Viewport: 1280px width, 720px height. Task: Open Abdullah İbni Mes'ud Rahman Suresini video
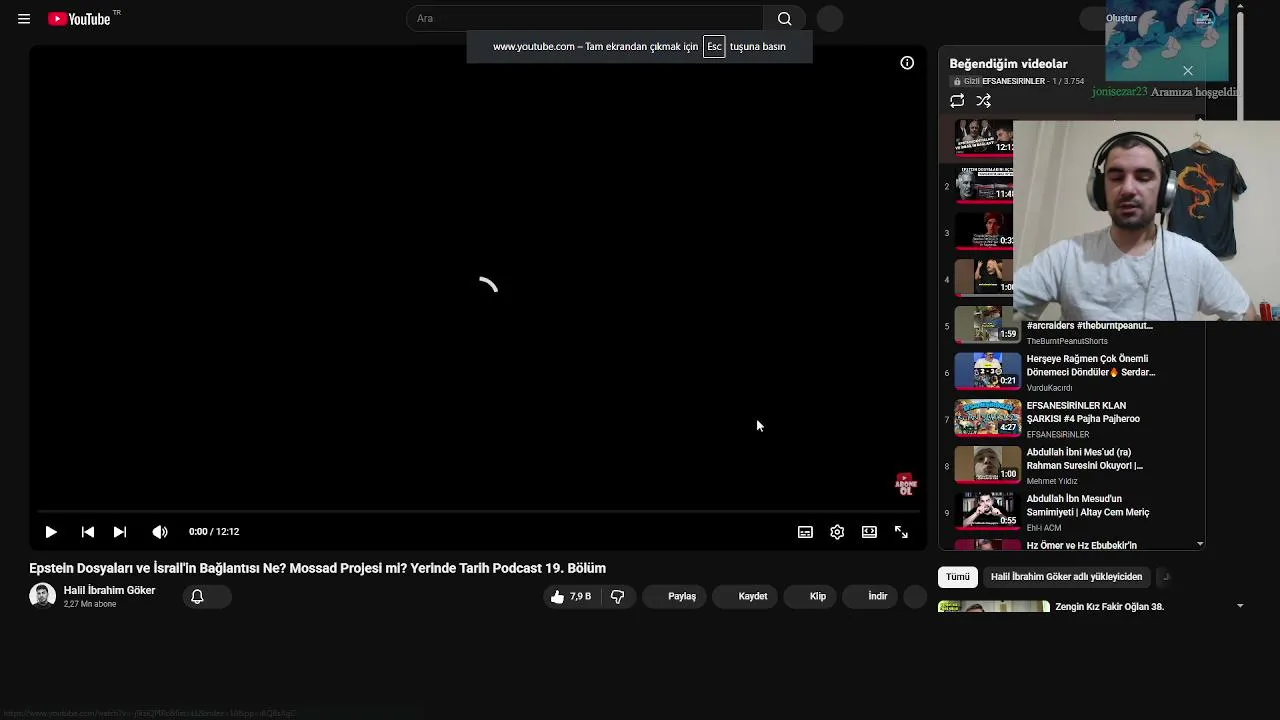1084,459
